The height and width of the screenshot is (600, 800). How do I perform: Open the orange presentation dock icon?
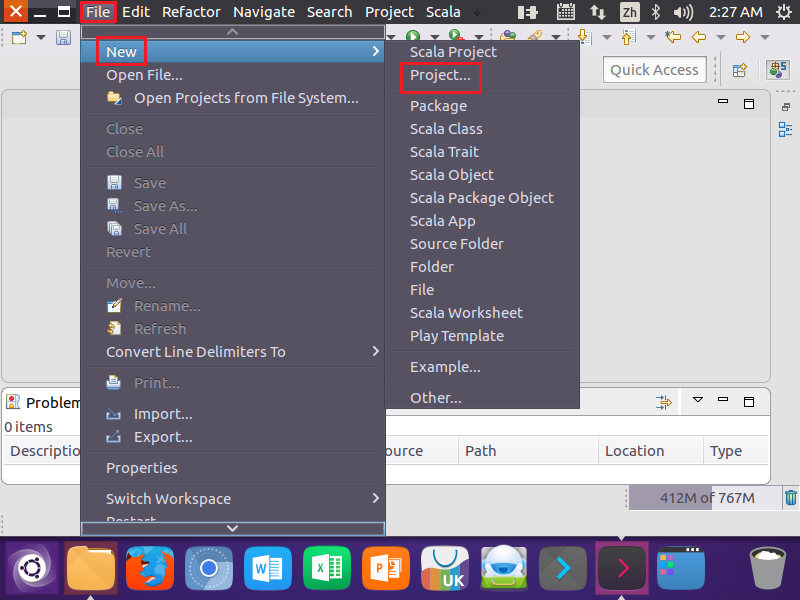pos(386,568)
